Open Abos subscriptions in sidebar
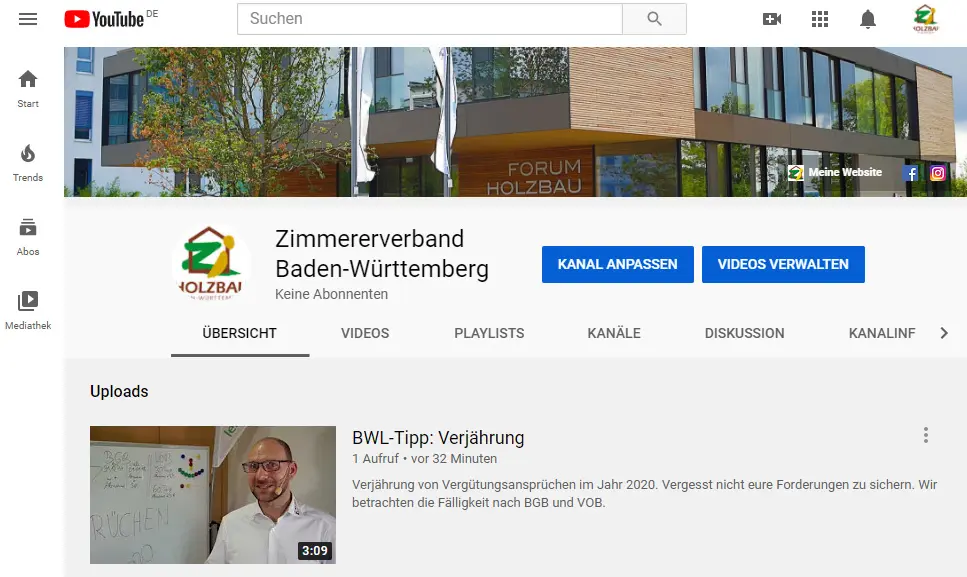Image resolution: width=967 pixels, height=577 pixels. coord(28,237)
